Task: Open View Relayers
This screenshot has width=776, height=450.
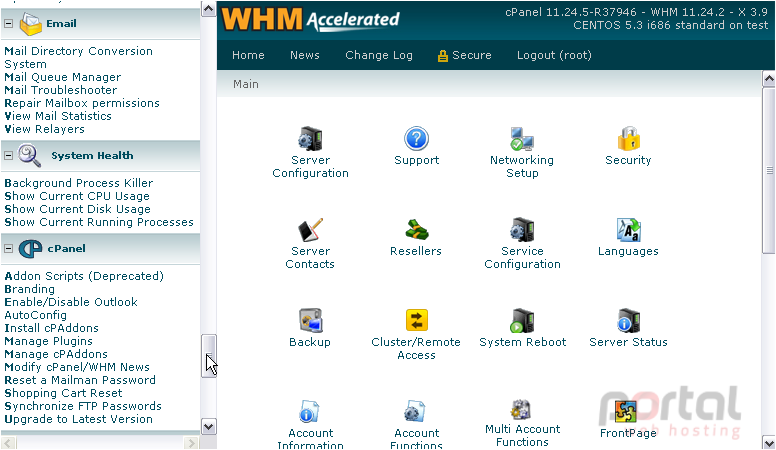Action: coord(44,129)
